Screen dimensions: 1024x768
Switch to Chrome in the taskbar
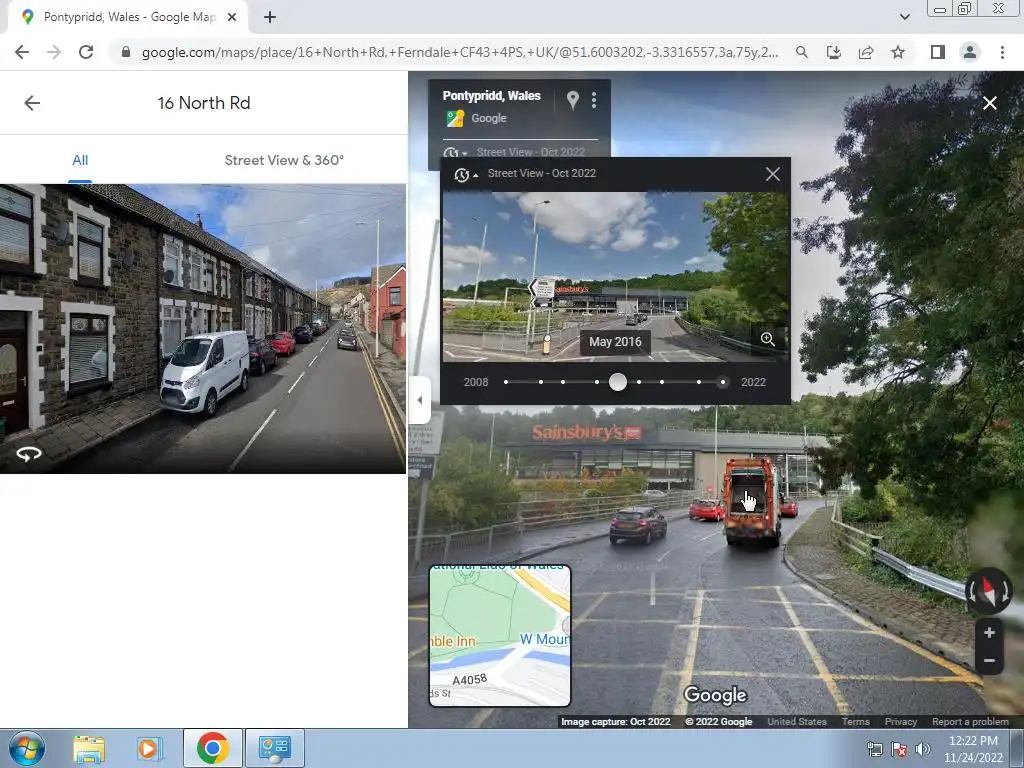[x=212, y=748]
